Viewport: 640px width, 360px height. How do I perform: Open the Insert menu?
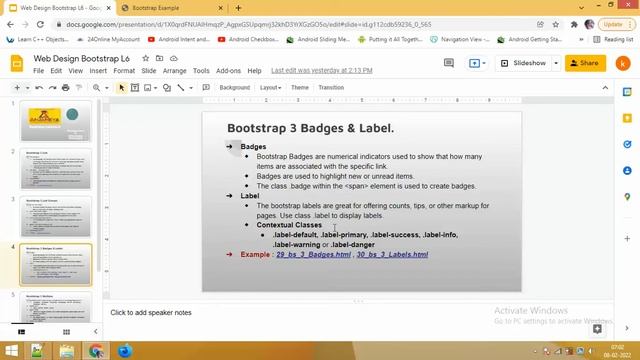point(98,71)
